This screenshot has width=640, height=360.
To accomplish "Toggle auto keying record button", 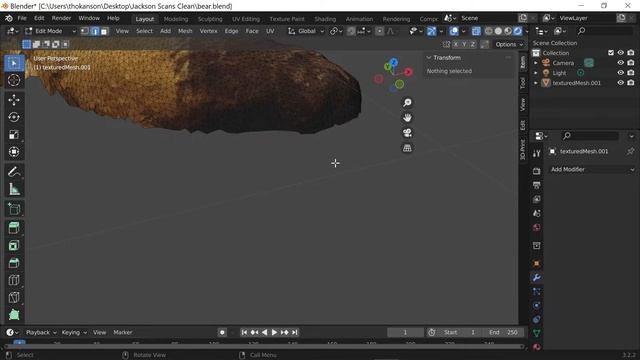I will pos(222,332).
